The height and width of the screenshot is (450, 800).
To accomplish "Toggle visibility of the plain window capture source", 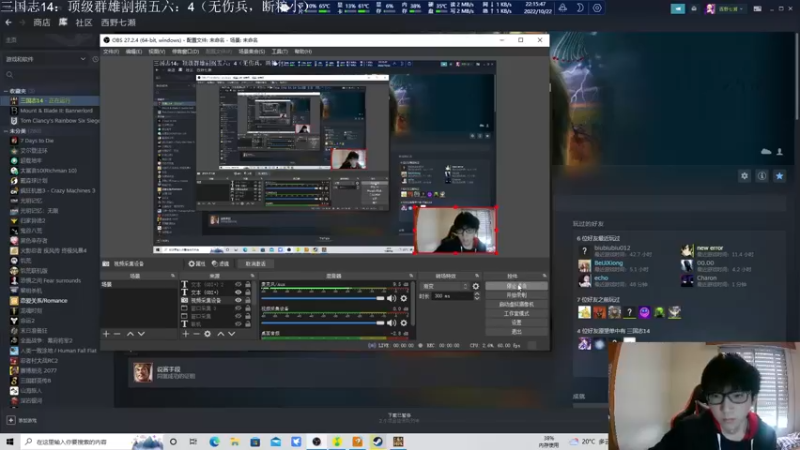I will coord(238,316).
